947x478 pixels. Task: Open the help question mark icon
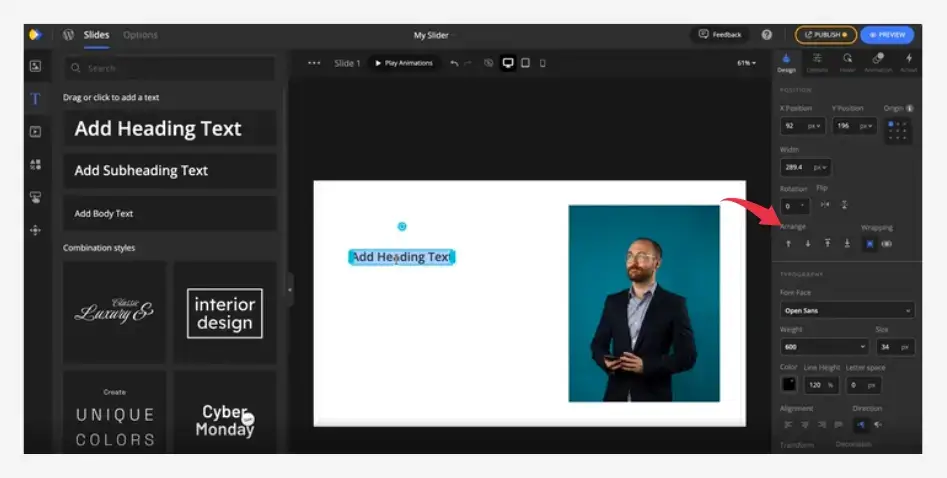tap(767, 35)
